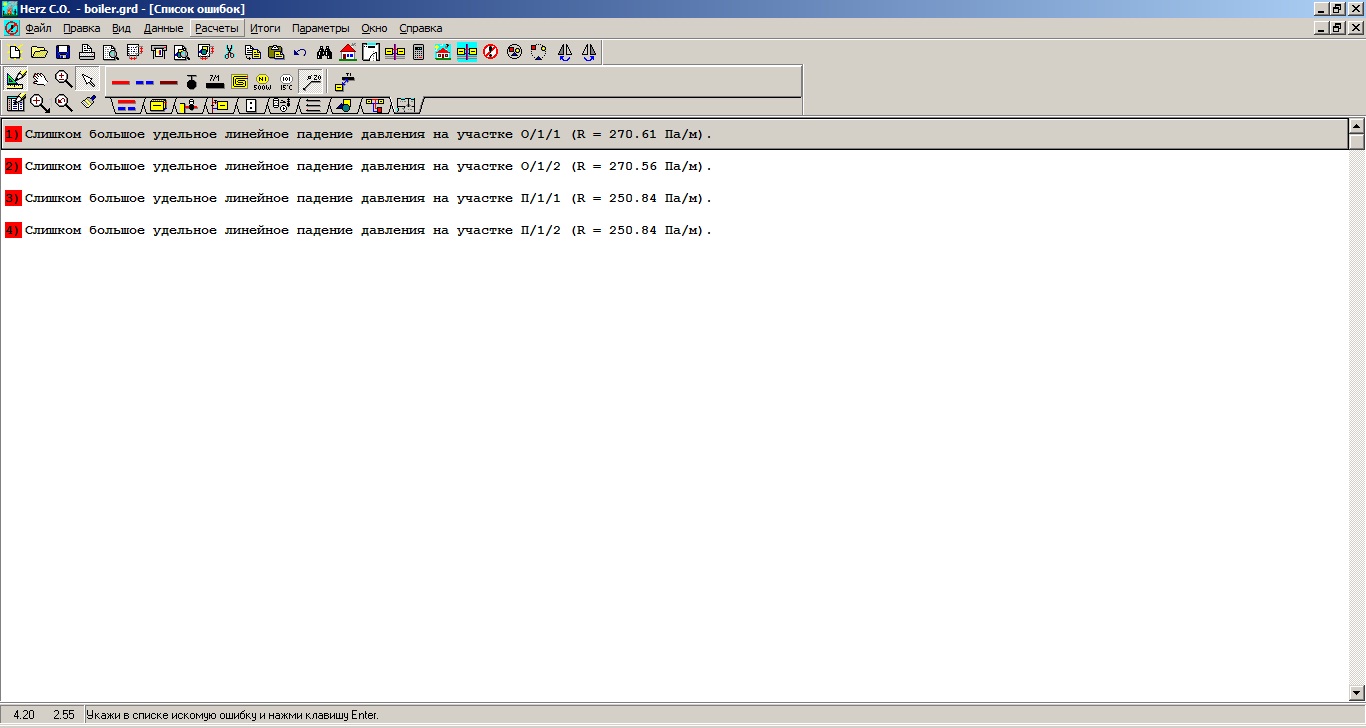The width and height of the screenshot is (1366, 728).
Task: Select the arrow pointer tool
Action: [88, 80]
